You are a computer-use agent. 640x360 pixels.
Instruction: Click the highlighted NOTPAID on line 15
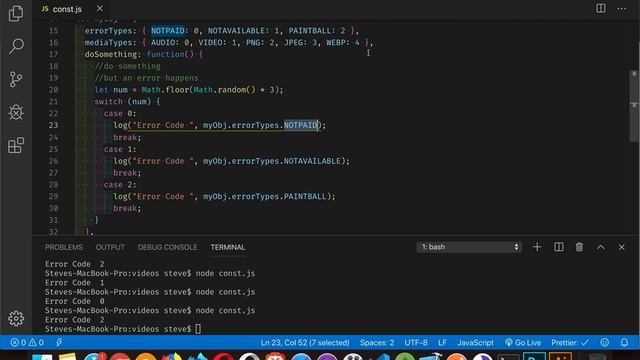tap(168, 31)
